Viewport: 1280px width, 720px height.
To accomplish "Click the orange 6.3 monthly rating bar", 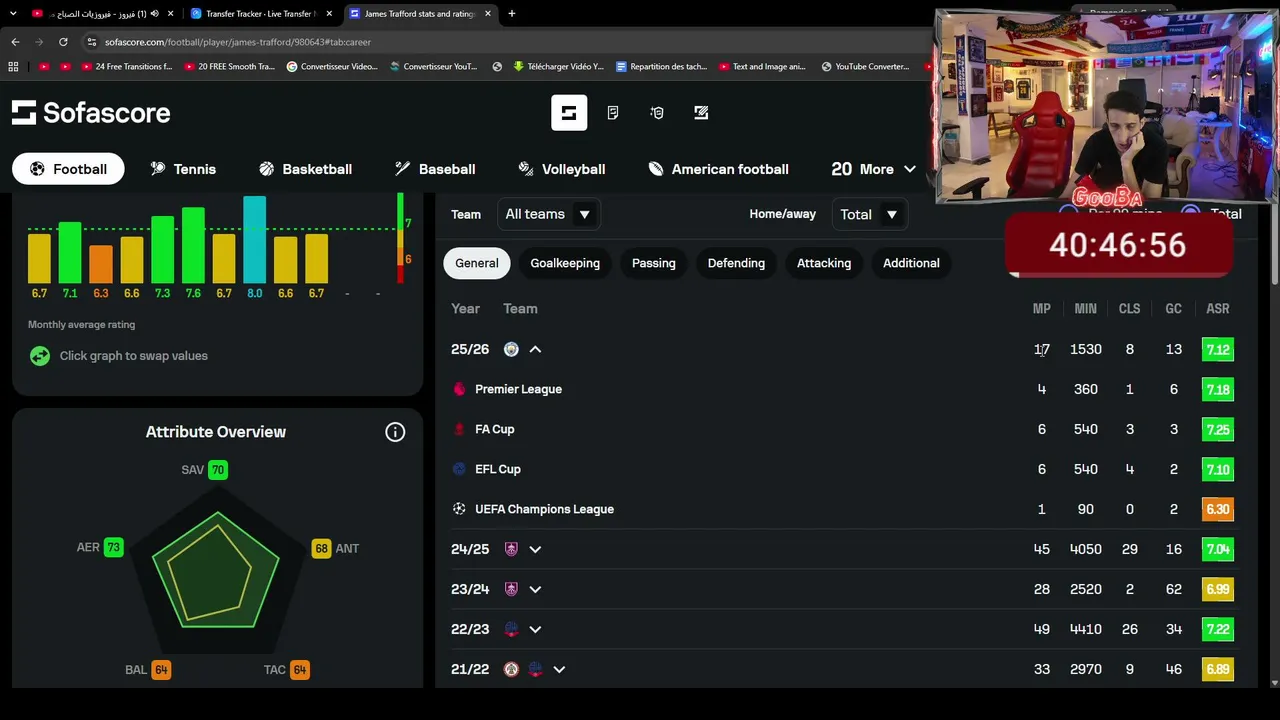I will tap(101, 265).
